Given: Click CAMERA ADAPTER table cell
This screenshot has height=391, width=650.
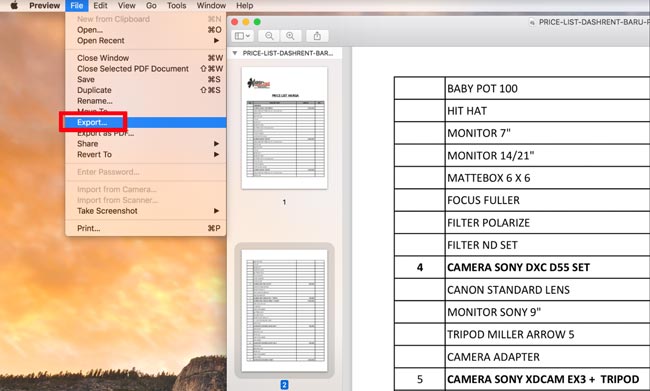Looking at the screenshot, I should [x=547, y=357].
